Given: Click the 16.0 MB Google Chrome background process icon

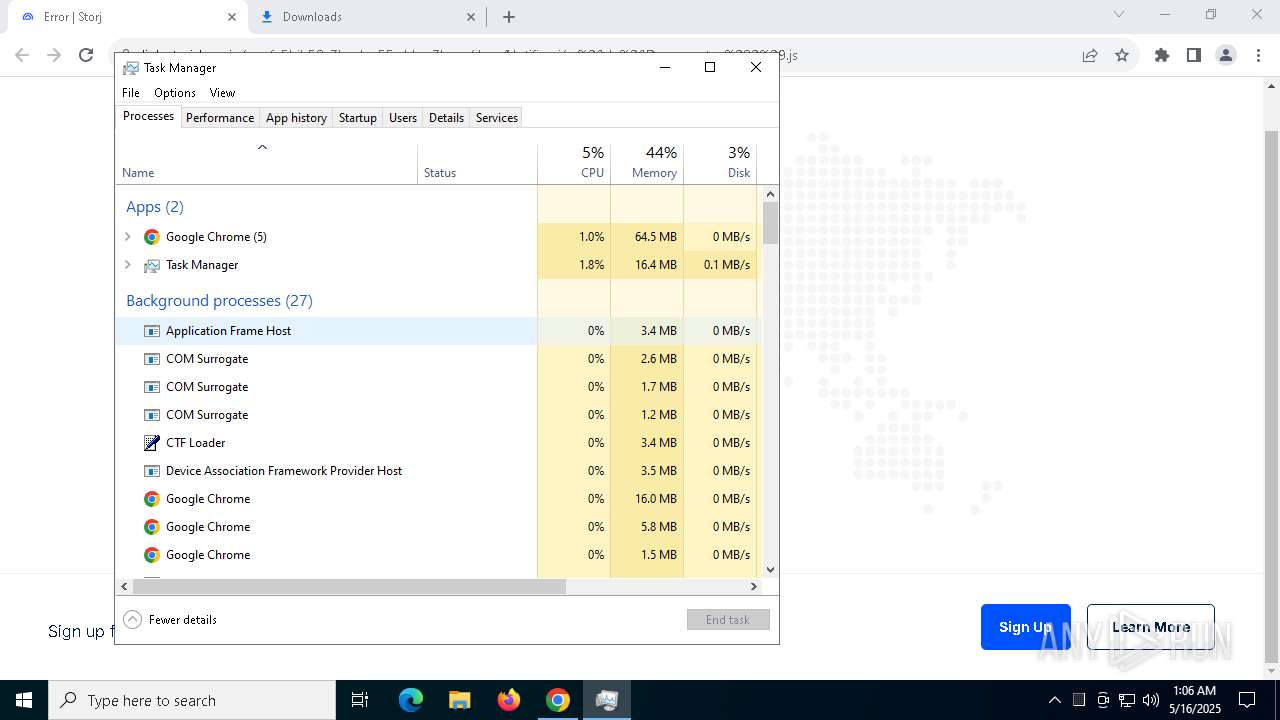Looking at the screenshot, I should [152, 499].
